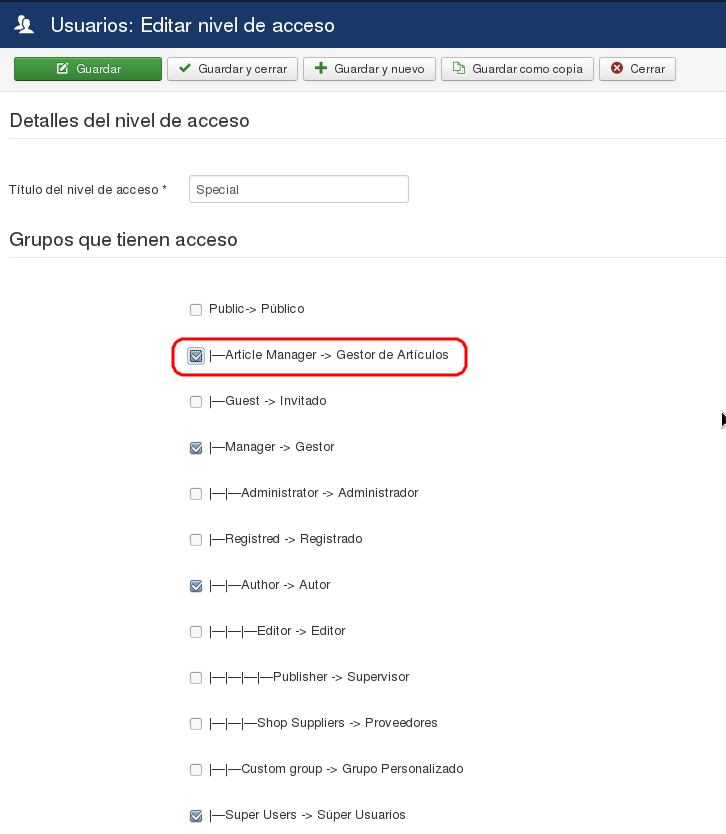The image size is (726, 834).
Task: Uncheck the Manager -> Gestor checkbox
Action: tap(196, 448)
